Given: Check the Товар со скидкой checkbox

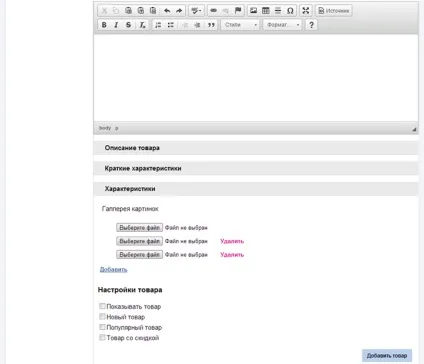Looking at the screenshot, I should pyautogui.click(x=102, y=337).
